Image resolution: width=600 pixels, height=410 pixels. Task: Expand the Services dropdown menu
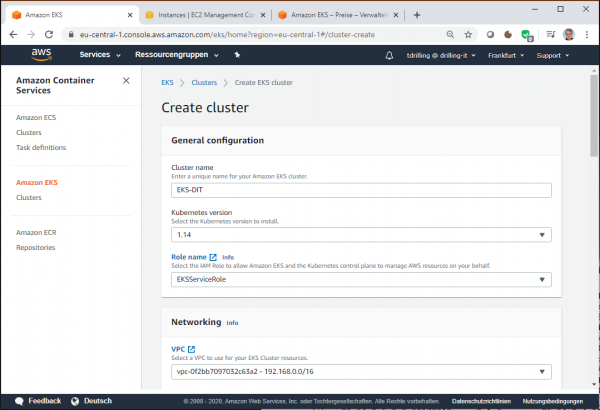click(100, 55)
